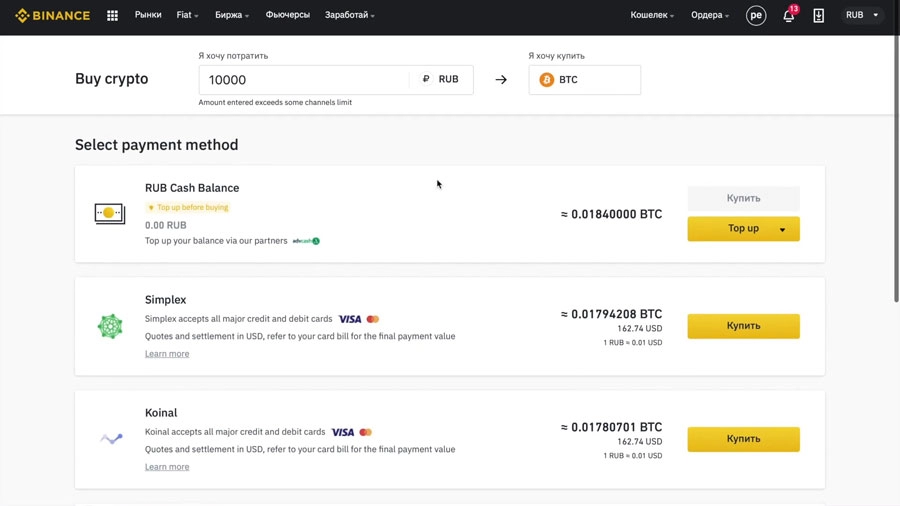Click Купить button for Koinal
Image resolution: width=900 pixels, height=506 pixels.
click(743, 439)
